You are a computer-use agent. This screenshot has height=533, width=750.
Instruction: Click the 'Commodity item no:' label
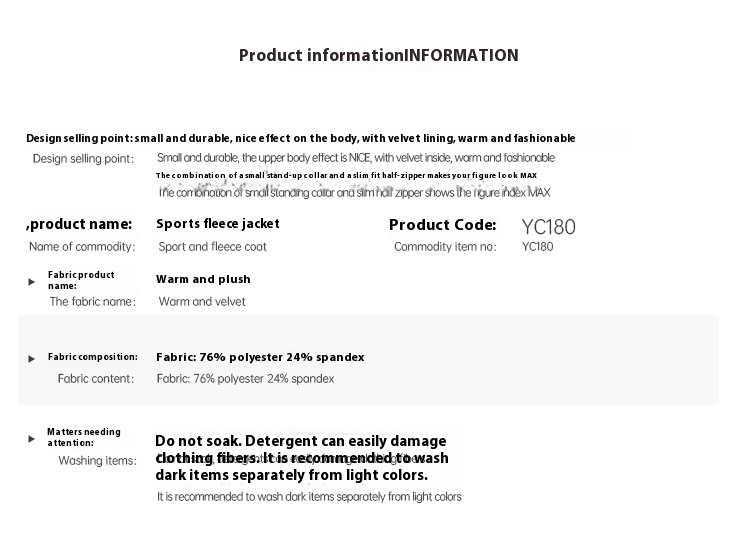tap(445, 247)
